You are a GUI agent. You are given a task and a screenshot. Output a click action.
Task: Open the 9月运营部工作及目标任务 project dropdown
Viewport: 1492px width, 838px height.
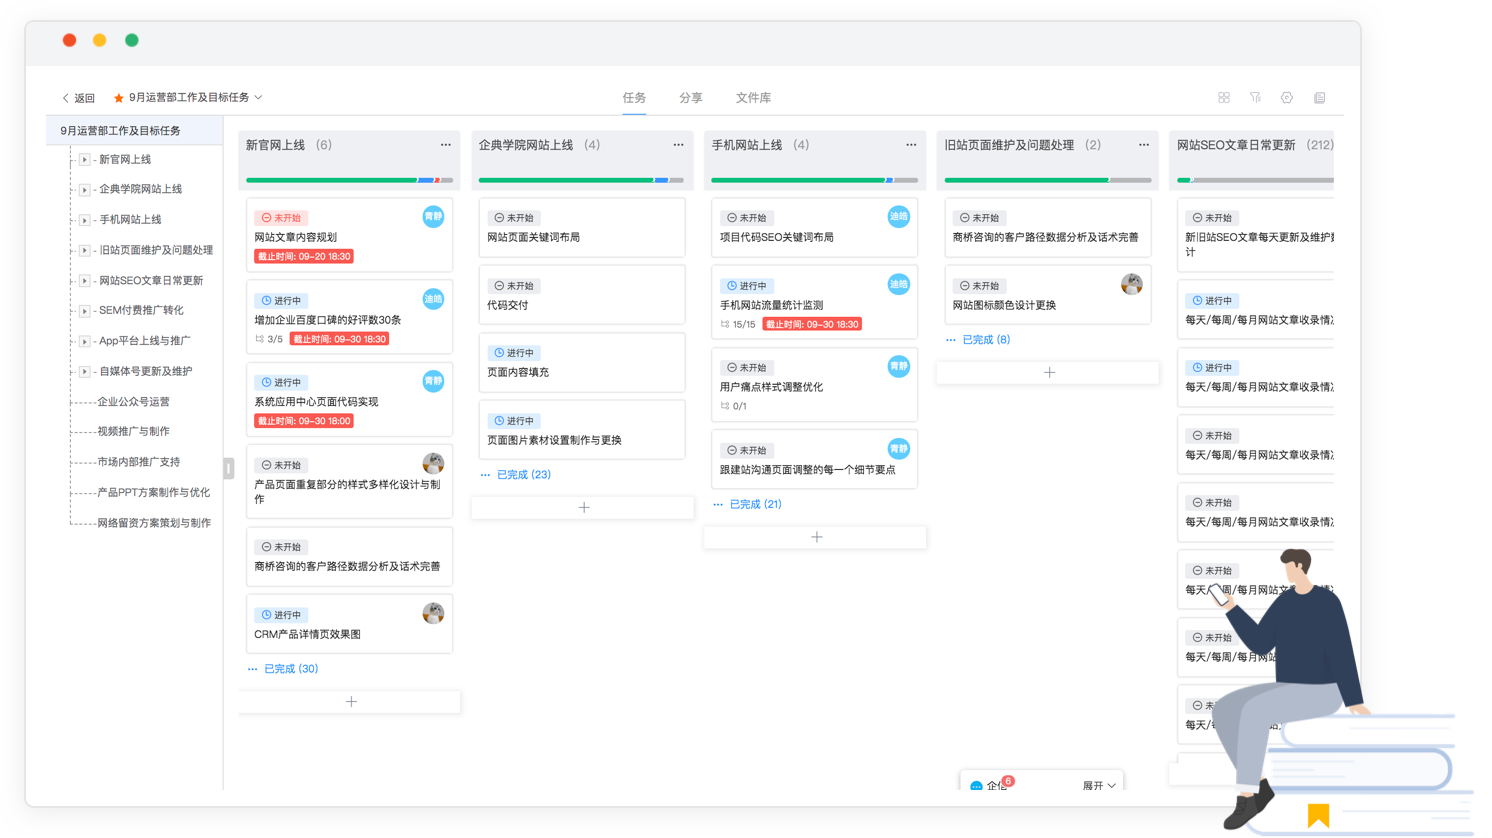tap(259, 98)
